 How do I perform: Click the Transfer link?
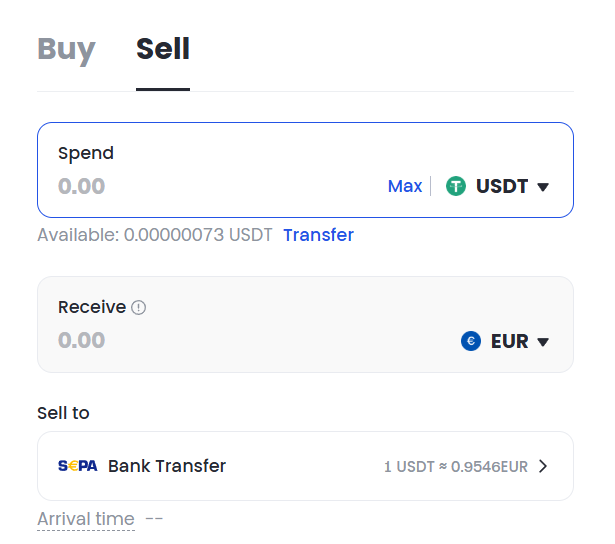point(318,235)
